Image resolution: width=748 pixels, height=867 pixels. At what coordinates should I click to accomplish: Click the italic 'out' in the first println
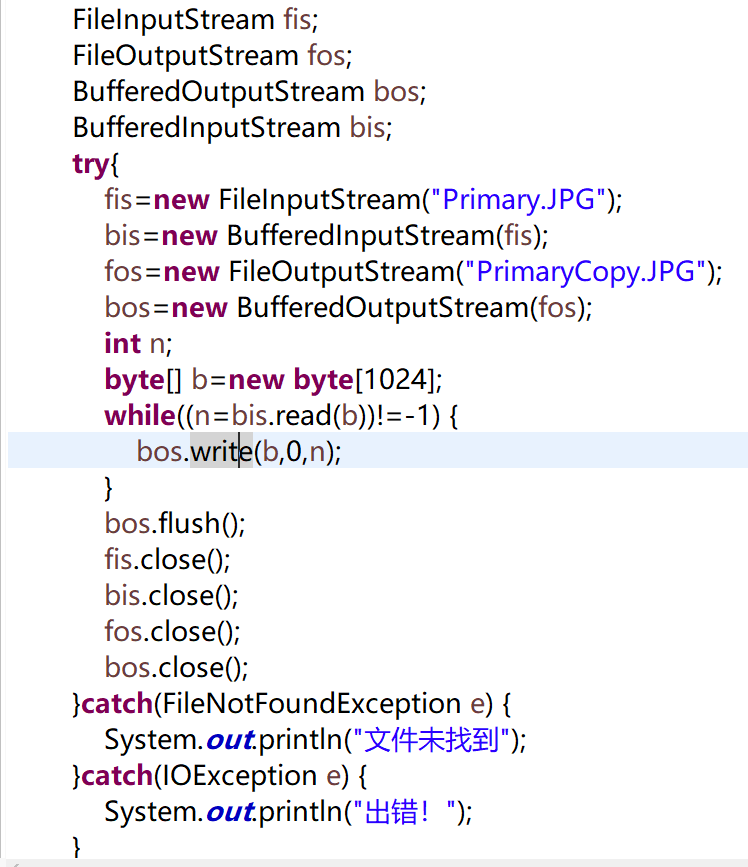click(230, 740)
